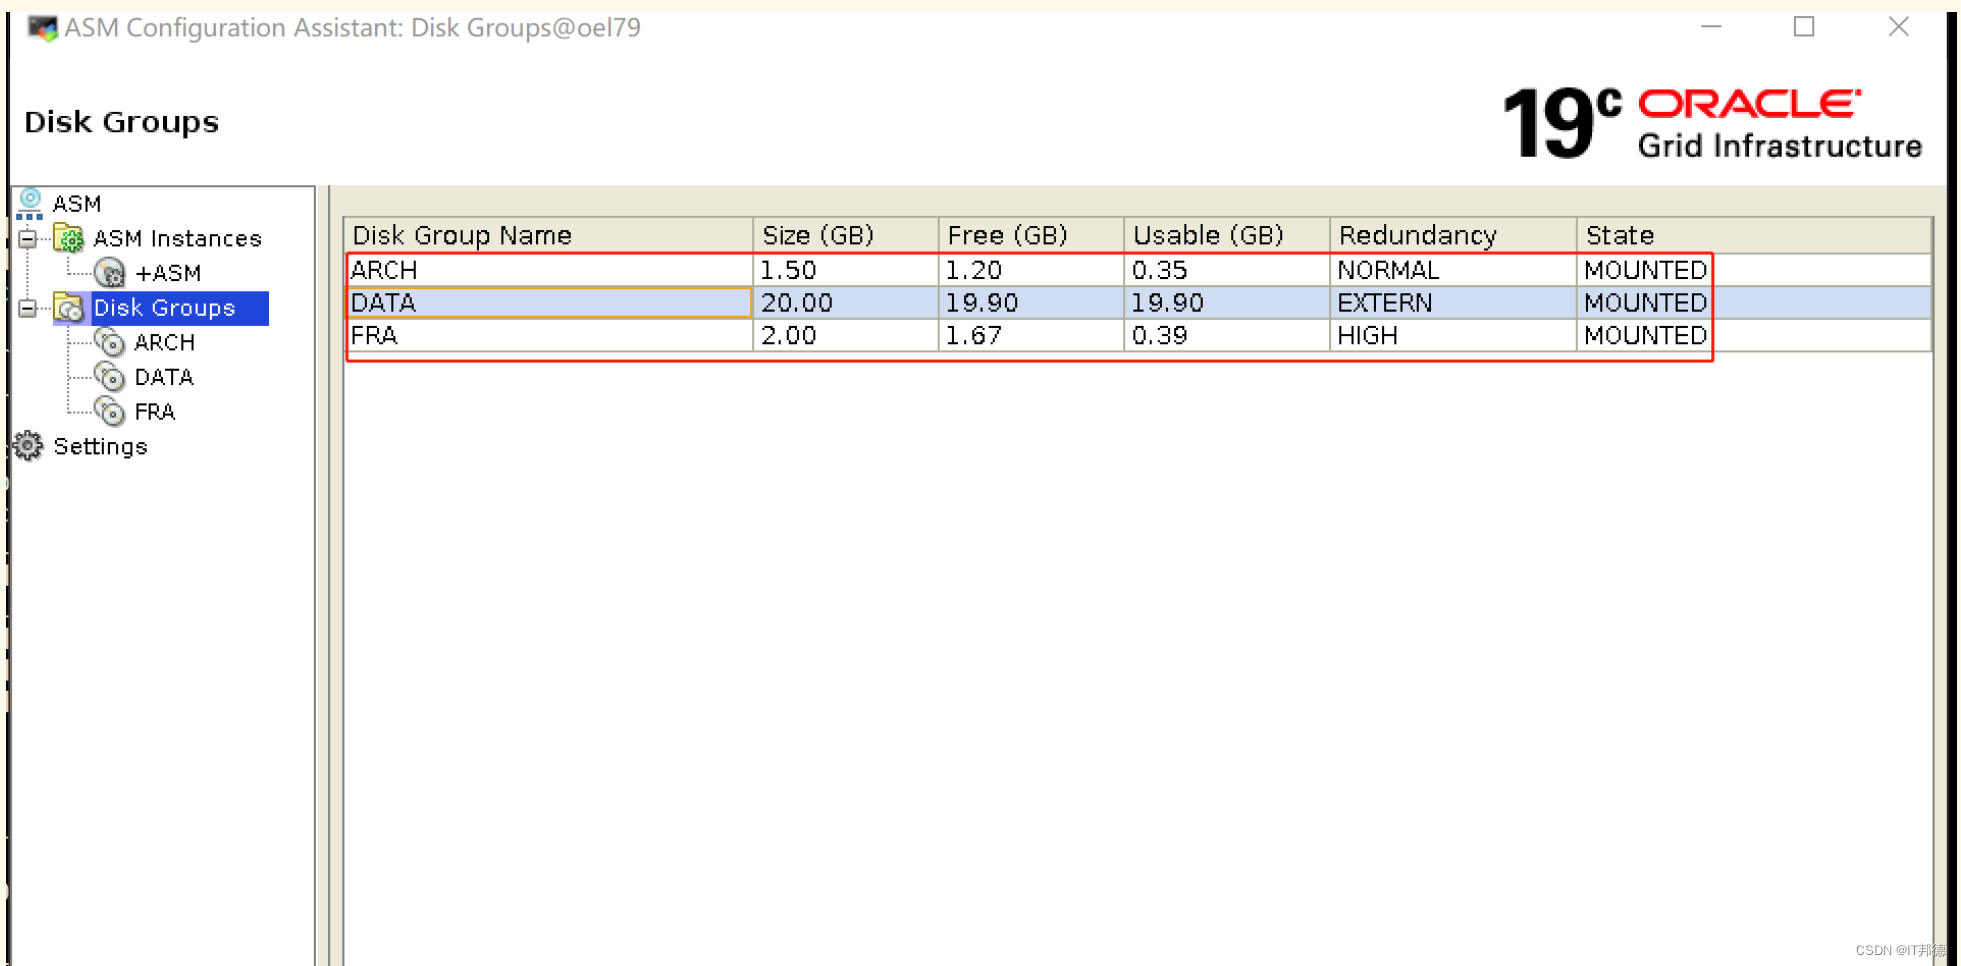1961x966 pixels.
Task: Click the ASM Instances folder icon
Action: click(69, 239)
